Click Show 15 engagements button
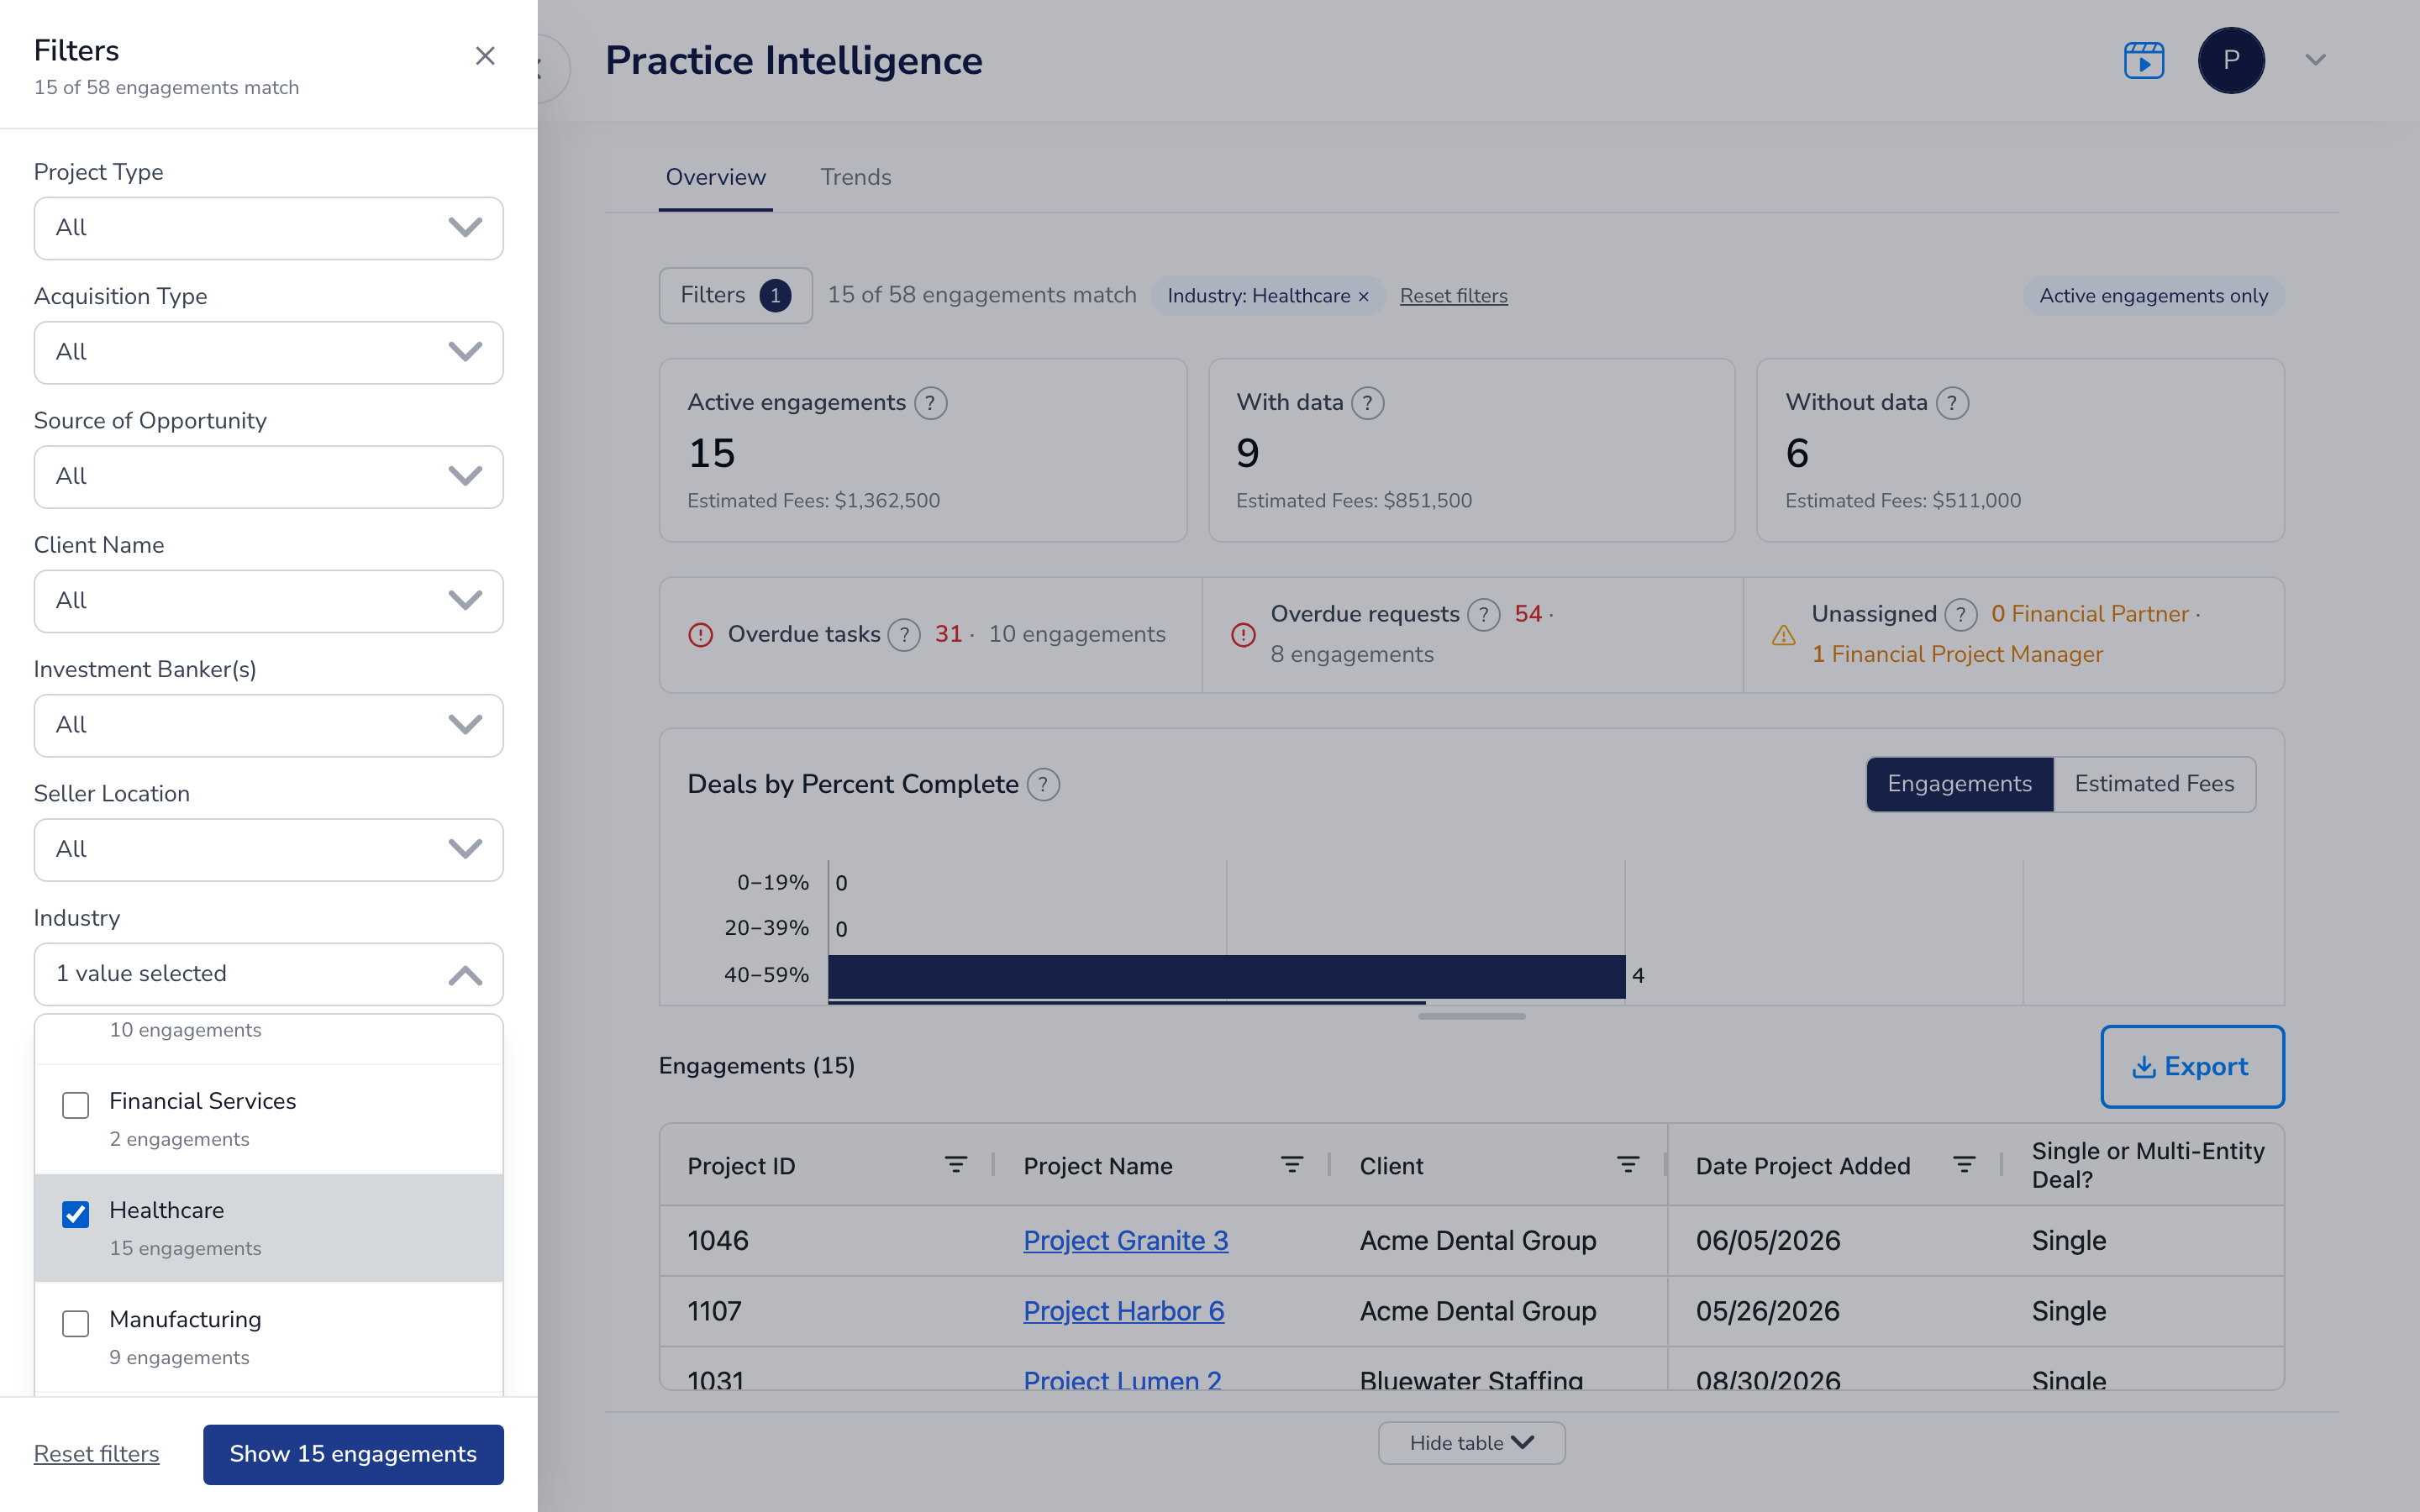 (x=353, y=1454)
